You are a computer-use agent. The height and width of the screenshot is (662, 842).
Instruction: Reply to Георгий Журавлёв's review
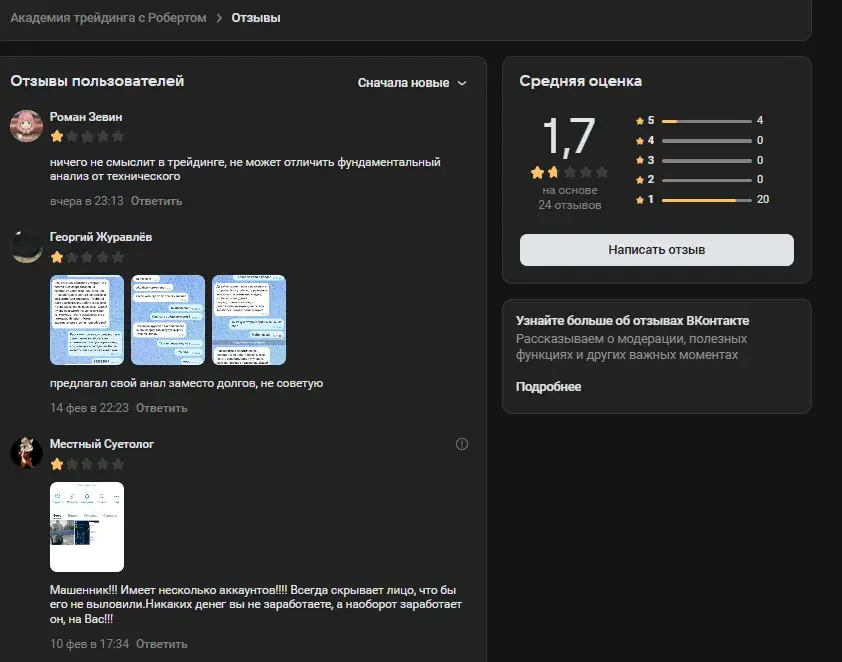(x=162, y=408)
